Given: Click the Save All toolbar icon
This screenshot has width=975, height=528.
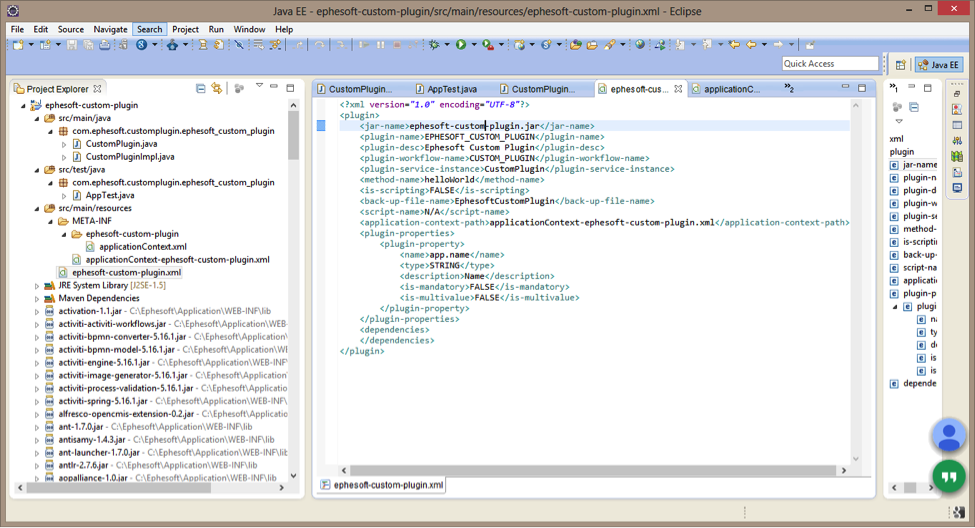Looking at the screenshot, I should tap(88, 45).
